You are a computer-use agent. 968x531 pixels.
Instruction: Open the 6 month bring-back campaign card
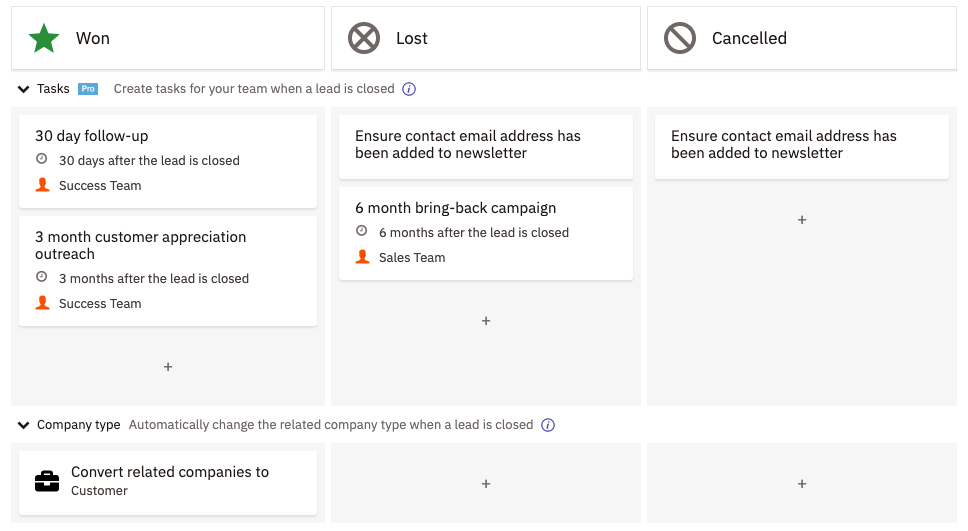coord(486,233)
